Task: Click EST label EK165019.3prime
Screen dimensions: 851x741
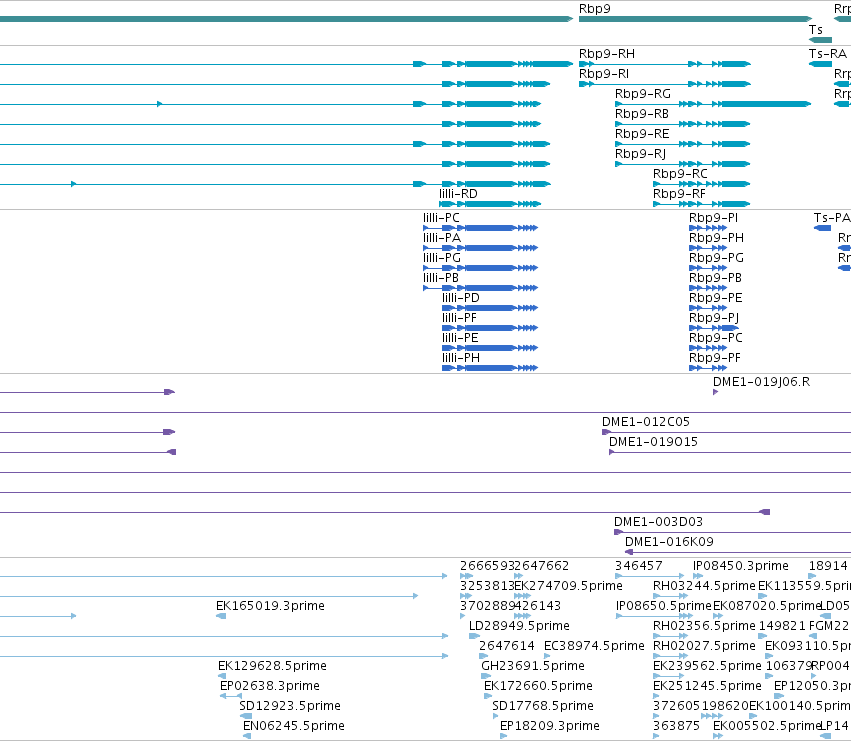Action: 270,606
